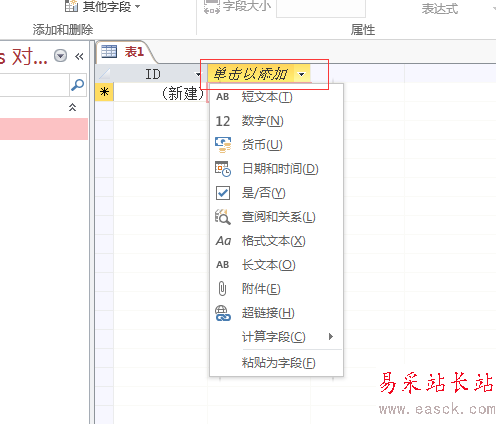The width and height of the screenshot is (496, 424).
Task: Choose Lookup and Relationship (查阅和关系) option
Action: (x=276, y=217)
